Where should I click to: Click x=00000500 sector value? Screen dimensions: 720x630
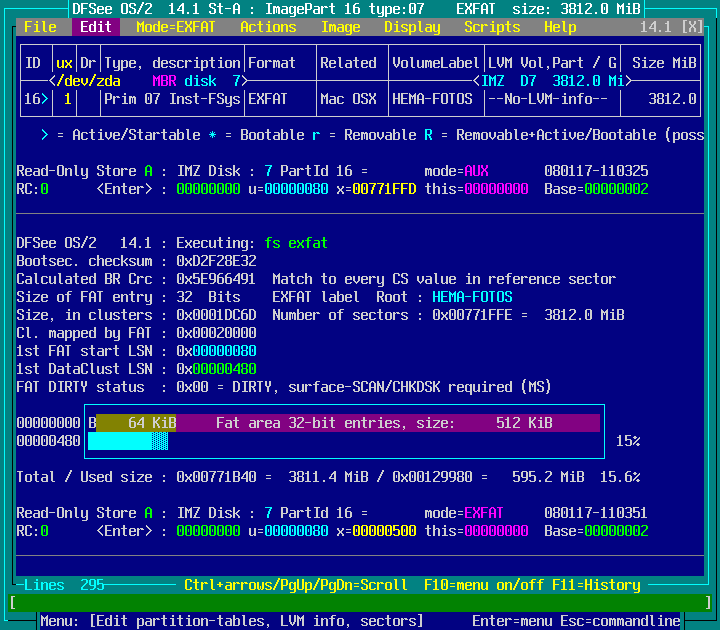coord(376,531)
